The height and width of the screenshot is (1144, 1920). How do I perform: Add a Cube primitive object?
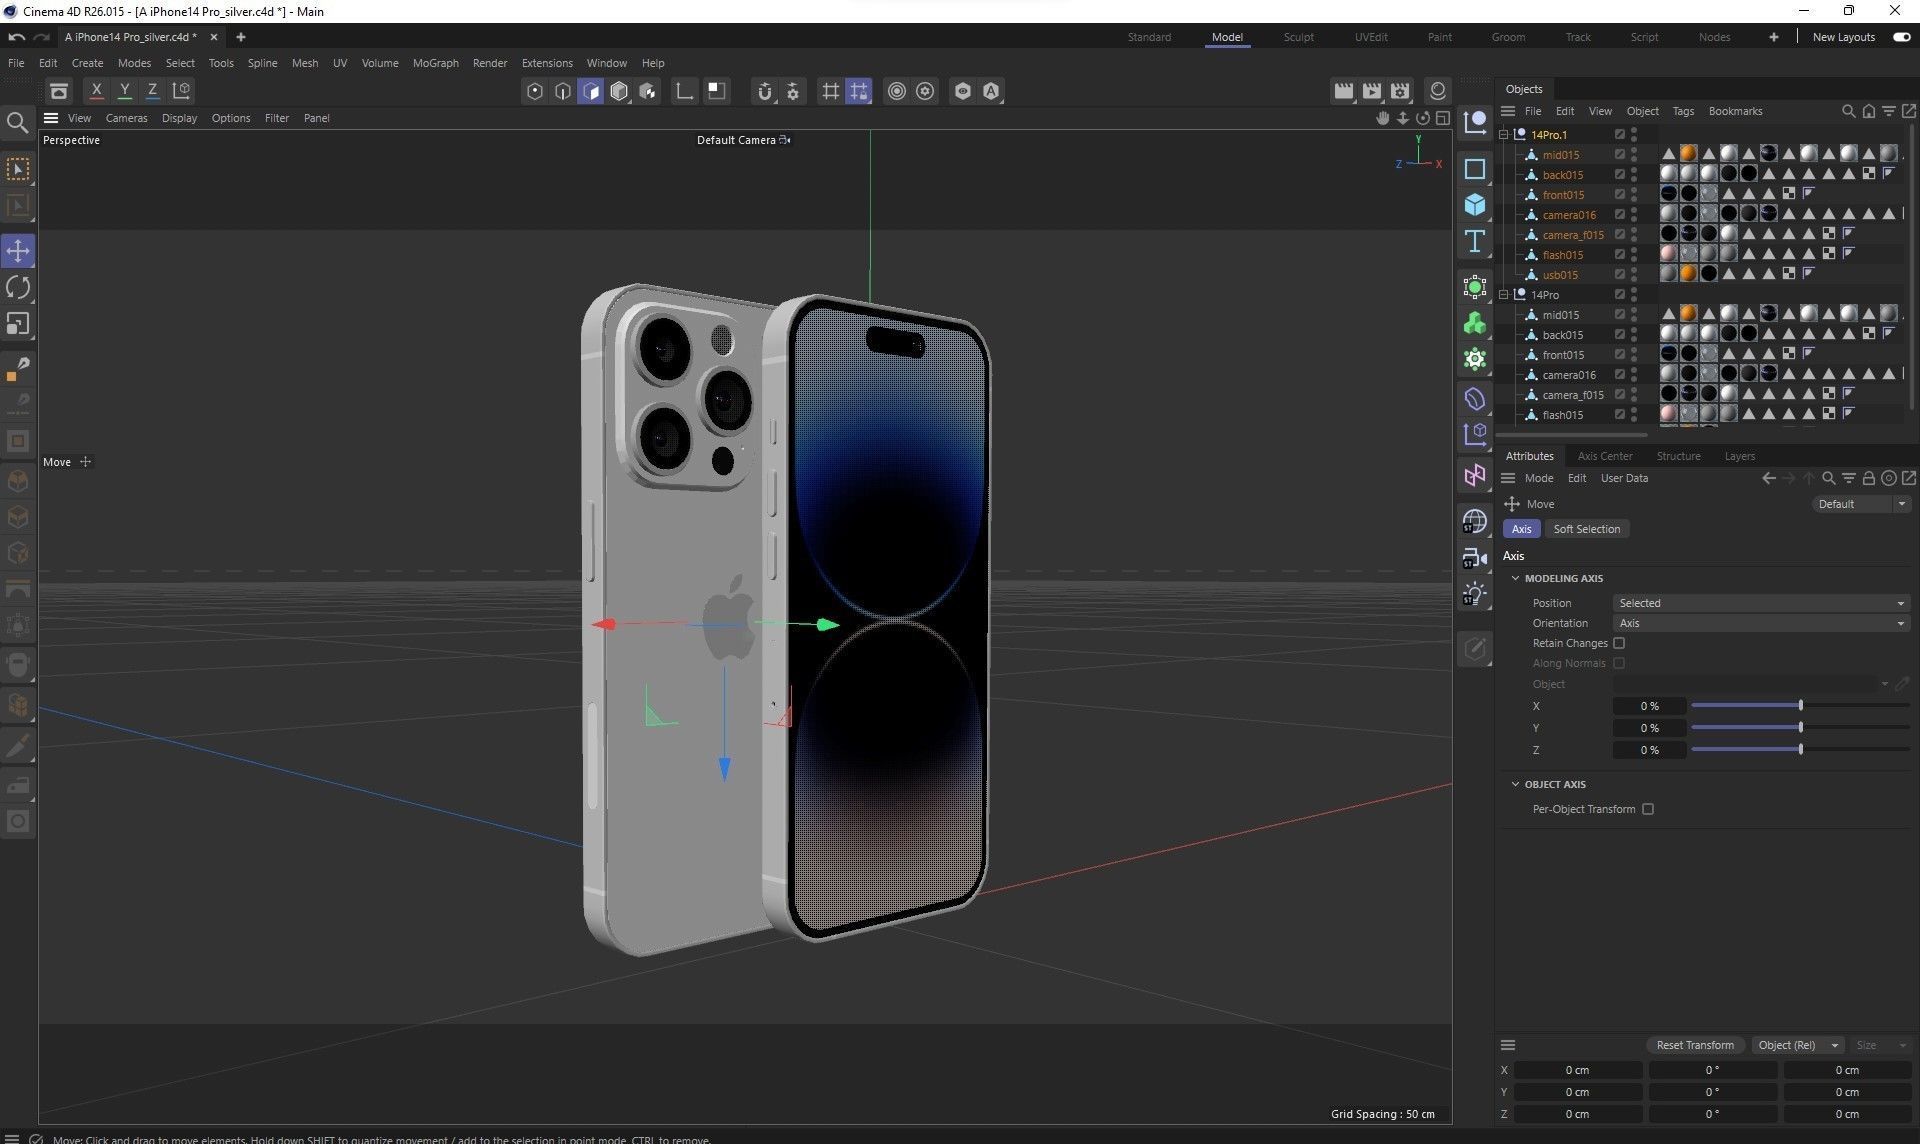tap(1474, 205)
